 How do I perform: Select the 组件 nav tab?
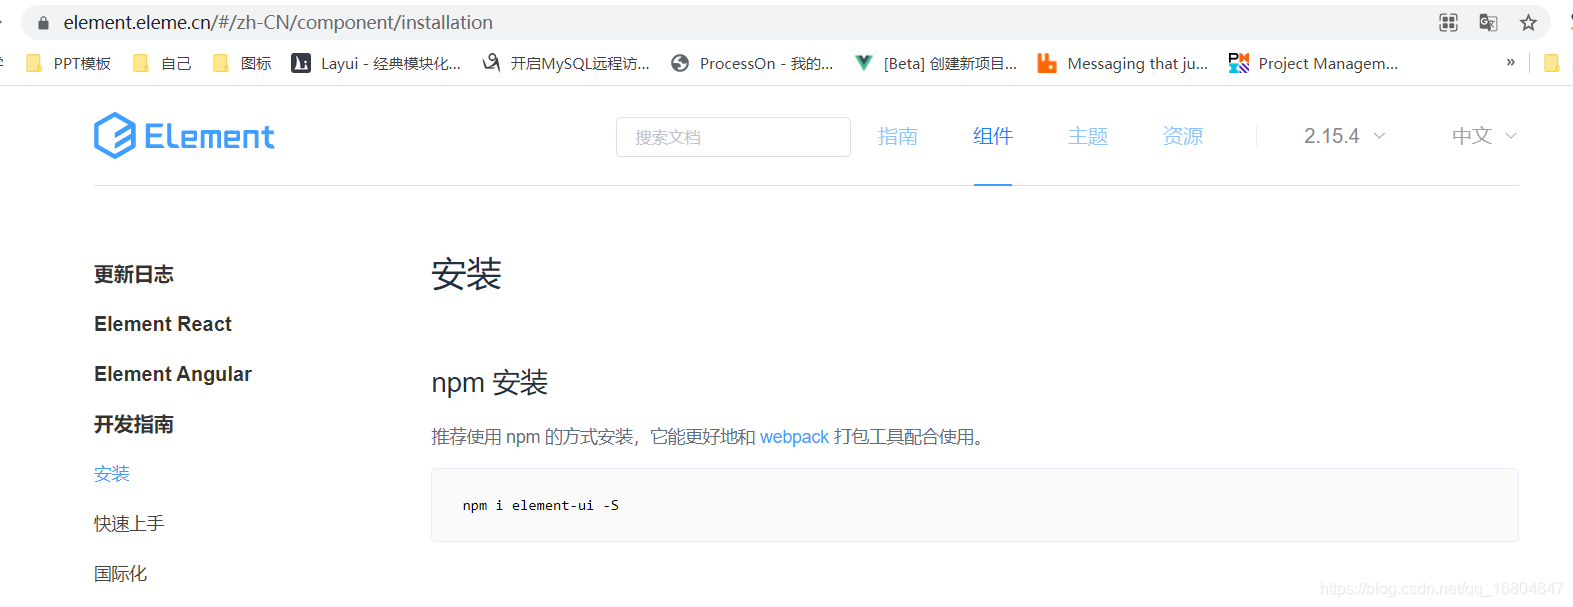[993, 136]
